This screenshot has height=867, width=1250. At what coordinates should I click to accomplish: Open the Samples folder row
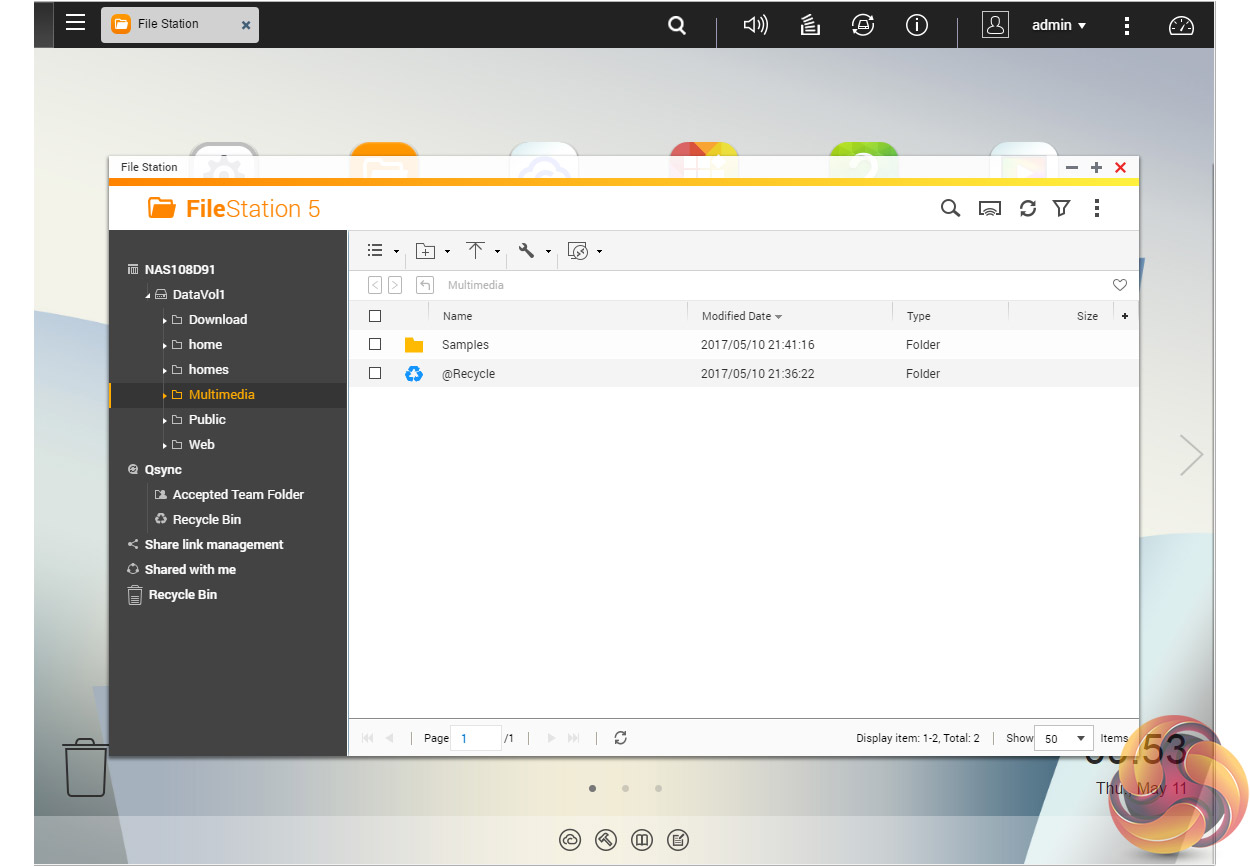pyautogui.click(x=743, y=345)
